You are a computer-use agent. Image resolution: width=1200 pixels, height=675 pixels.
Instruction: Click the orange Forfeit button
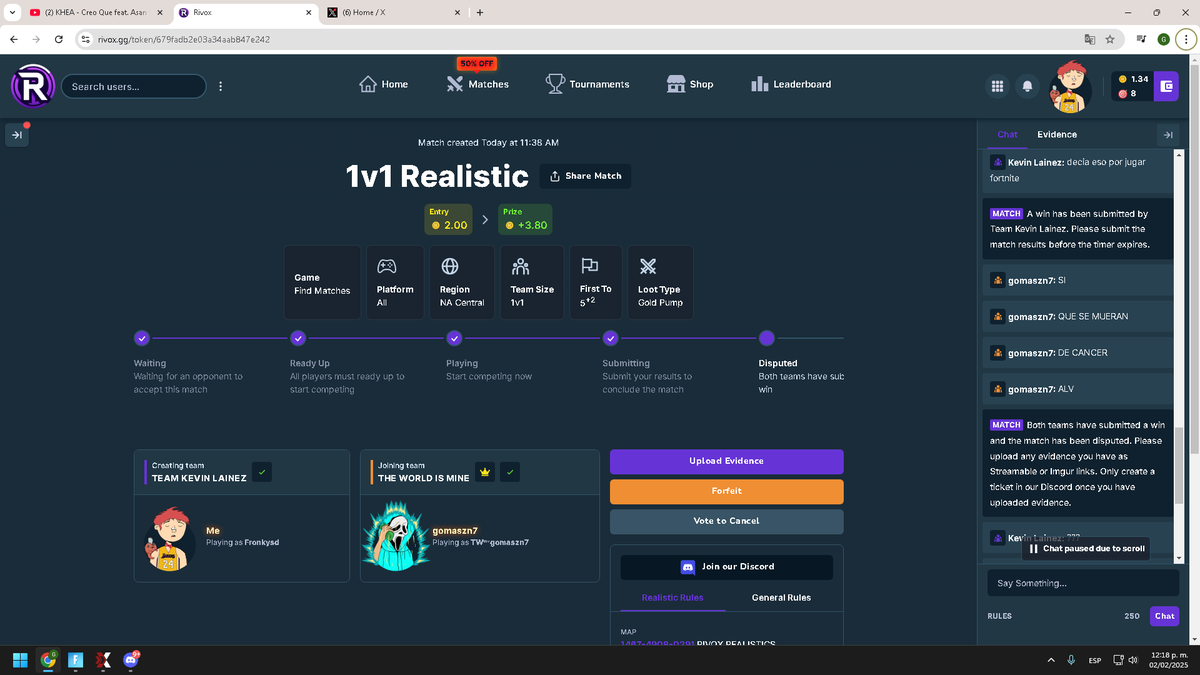726,491
